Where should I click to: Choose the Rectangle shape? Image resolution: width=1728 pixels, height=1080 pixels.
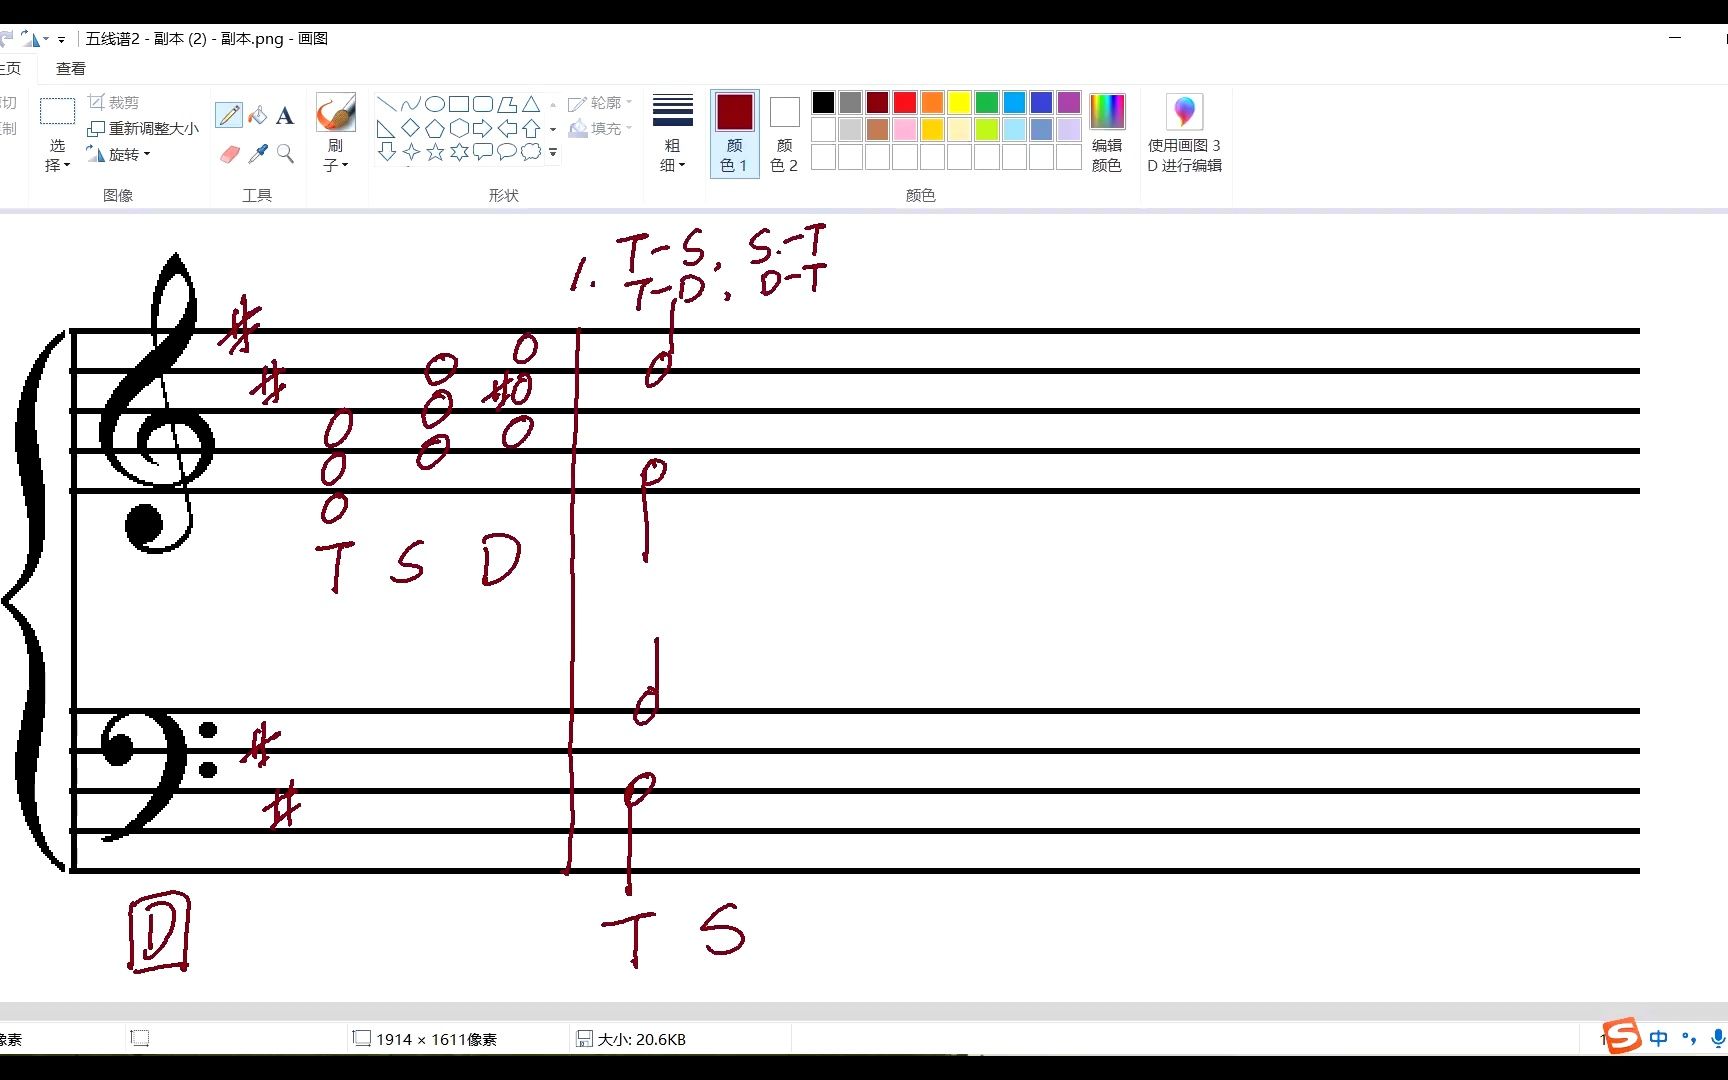click(459, 104)
